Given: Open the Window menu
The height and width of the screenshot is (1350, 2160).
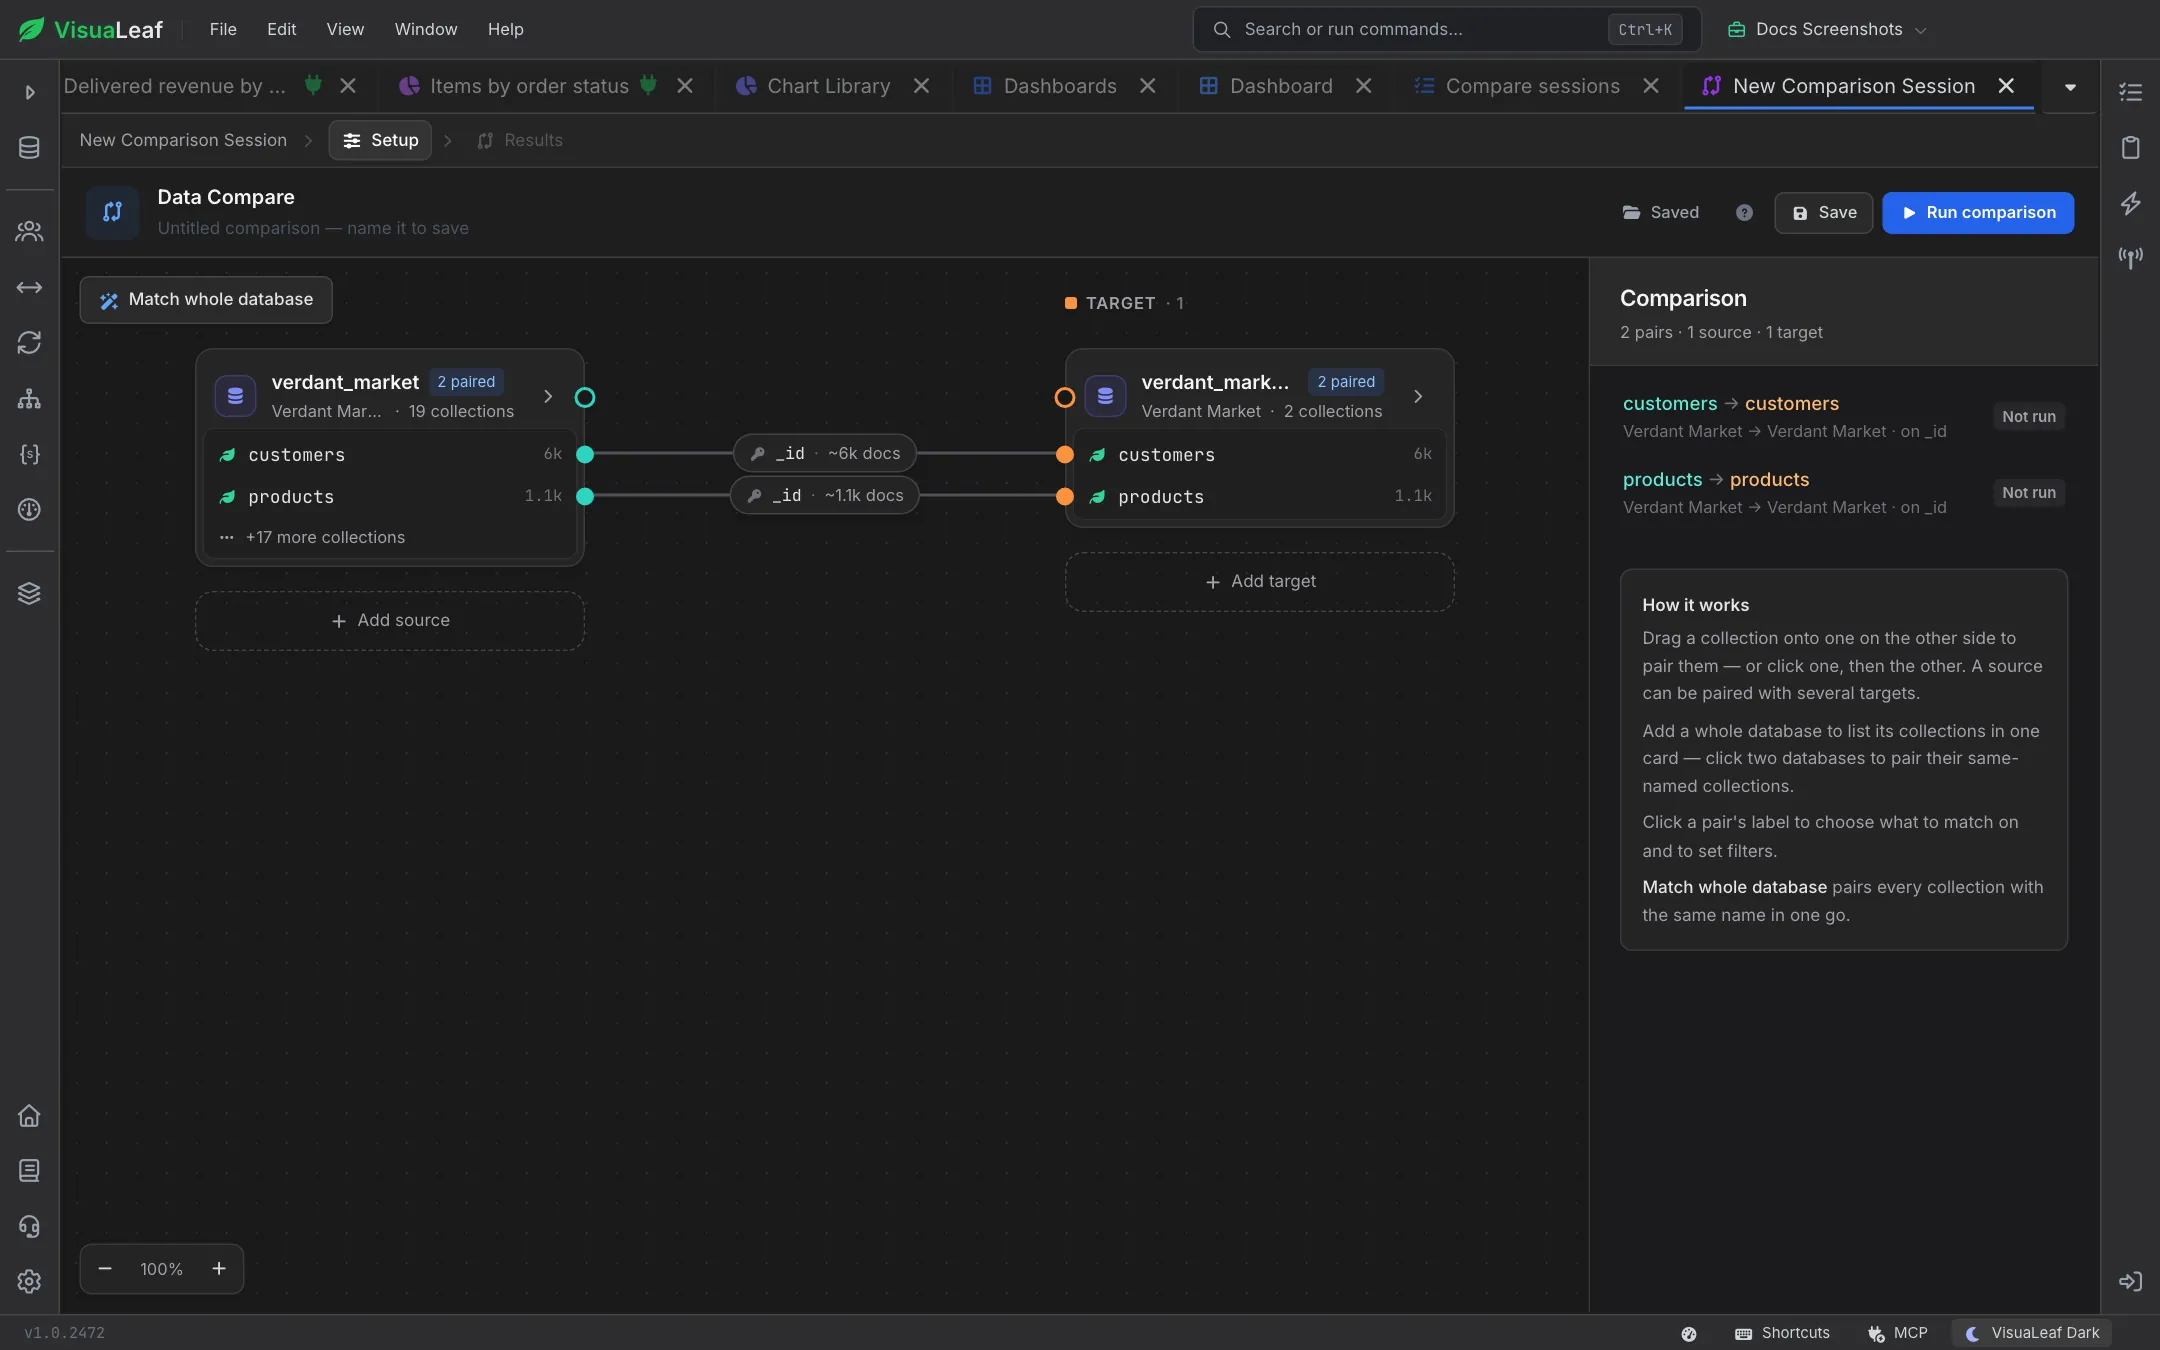Looking at the screenshot, I should click(x=426, y=29).
